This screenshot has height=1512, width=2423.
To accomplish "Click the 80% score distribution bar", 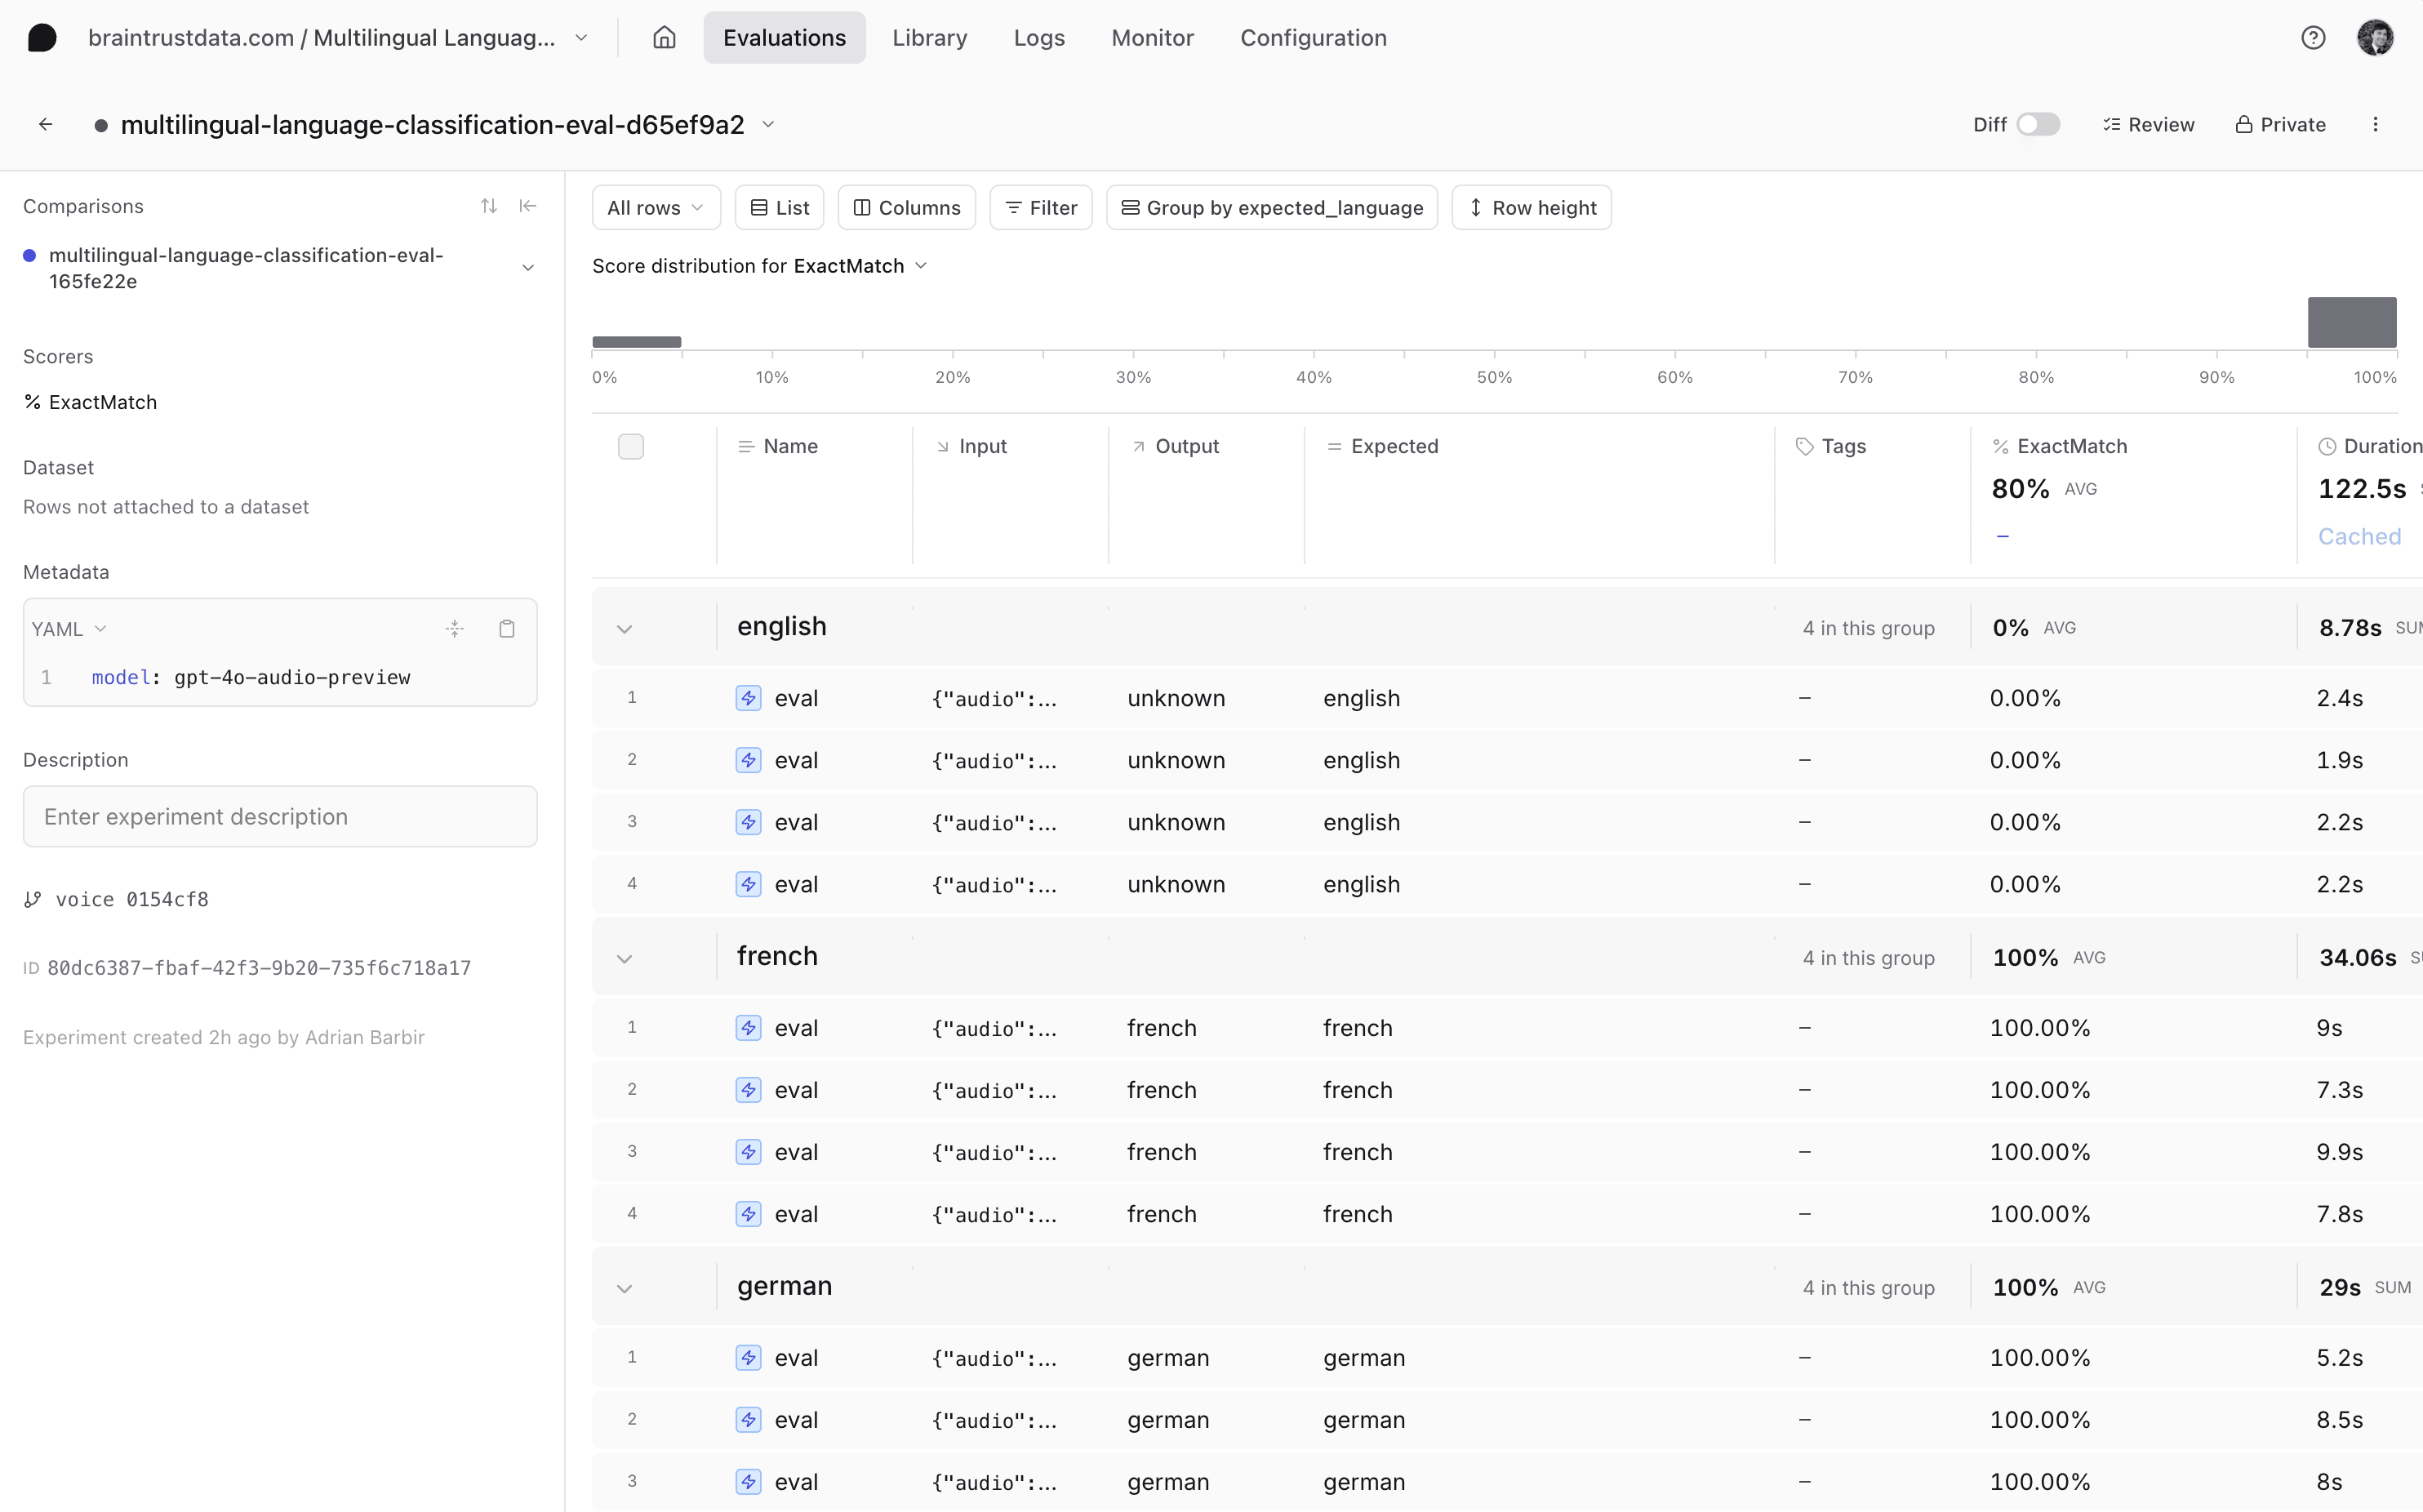I will coord(2352,322).
